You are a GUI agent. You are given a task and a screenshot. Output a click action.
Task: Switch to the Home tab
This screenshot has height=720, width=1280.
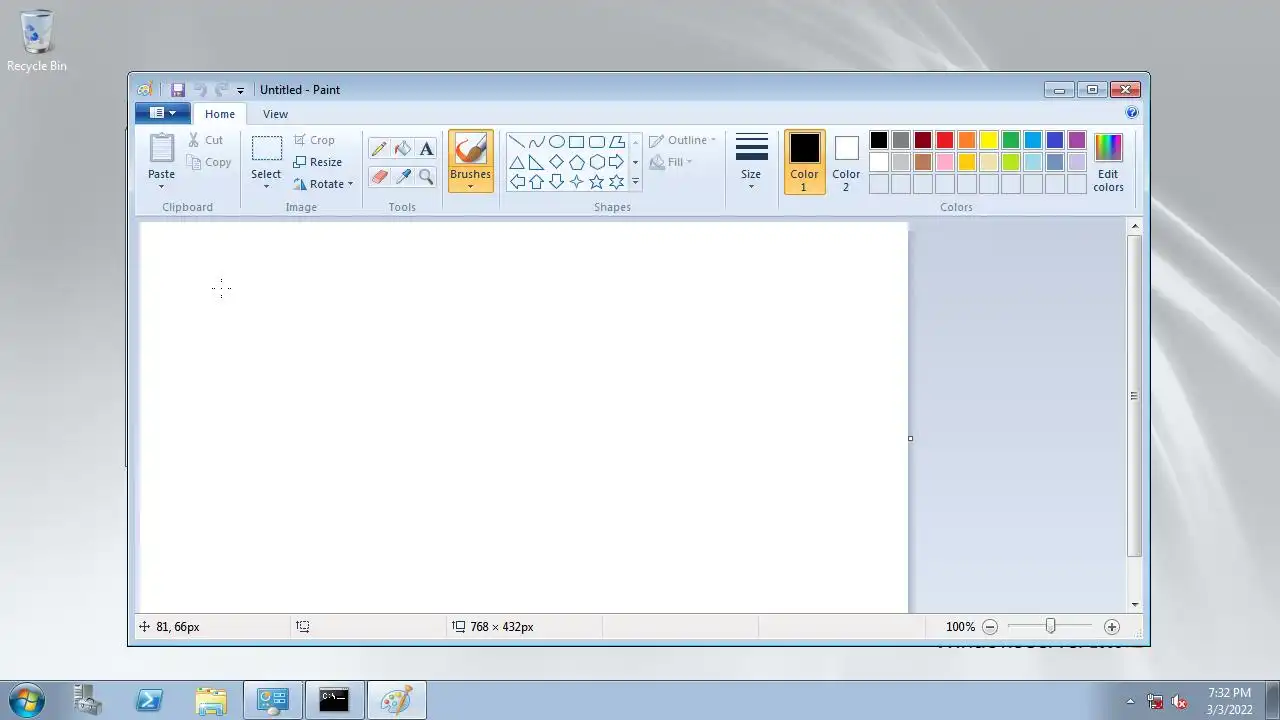click(220, 114)
